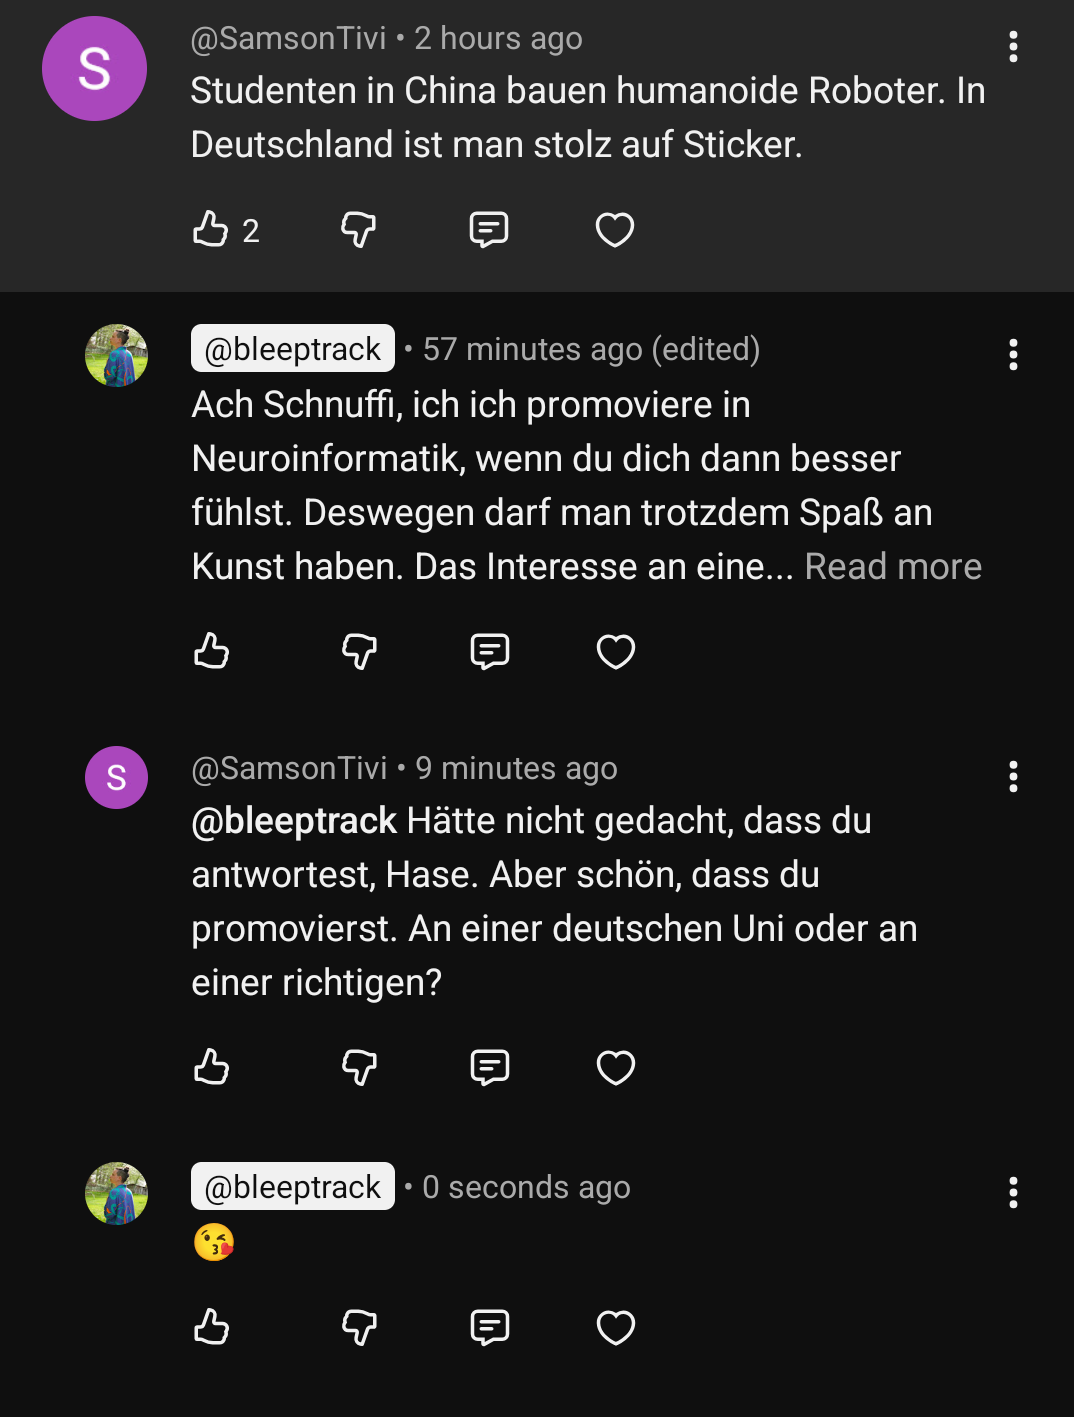Screen dimensions: 1074x1417
Task: Open the @SamsonTivi username on the top comment
Action: (x=288, y=38)
